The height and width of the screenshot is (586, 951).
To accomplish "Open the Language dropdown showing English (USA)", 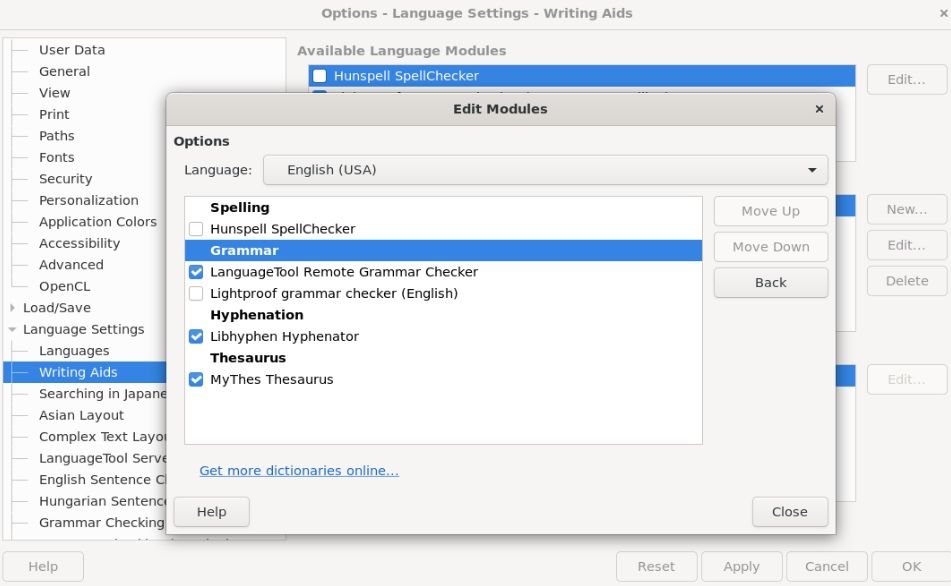I will (x=545, y=170).
